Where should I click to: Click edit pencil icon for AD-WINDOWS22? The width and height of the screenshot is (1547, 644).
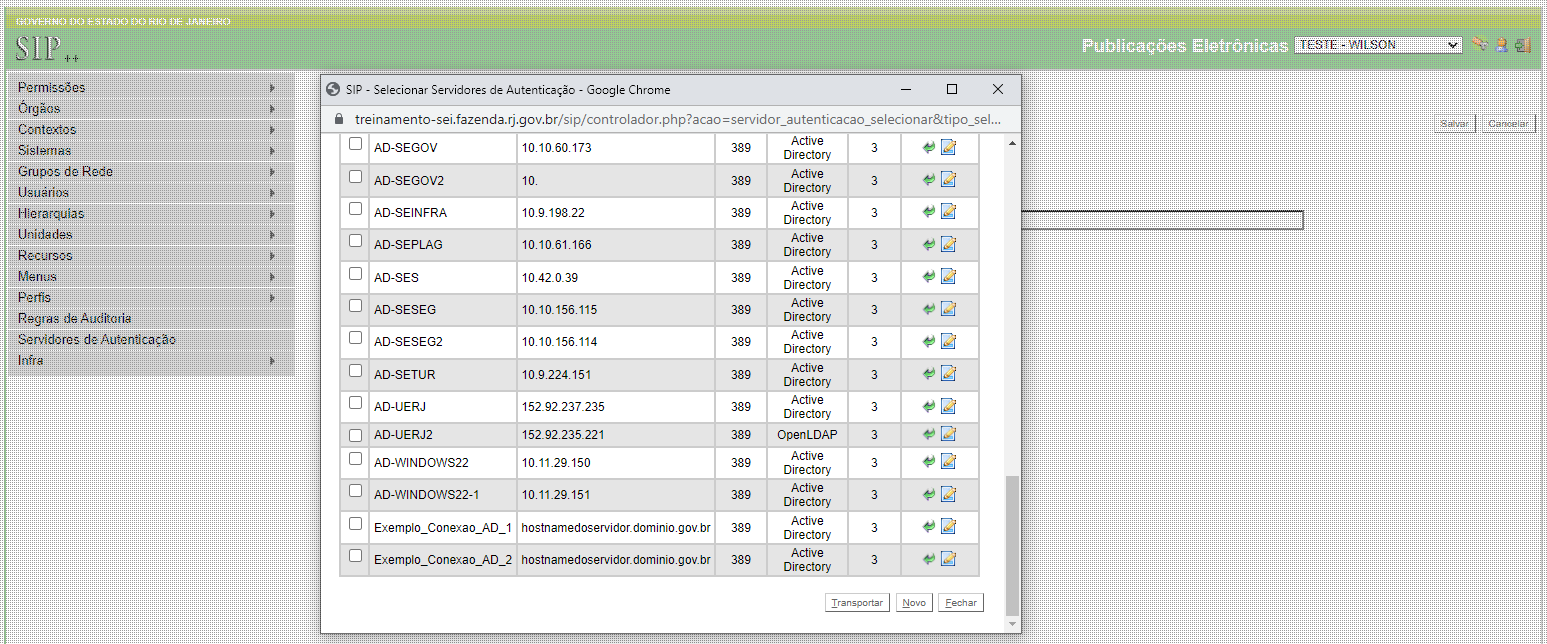[949, 462]
